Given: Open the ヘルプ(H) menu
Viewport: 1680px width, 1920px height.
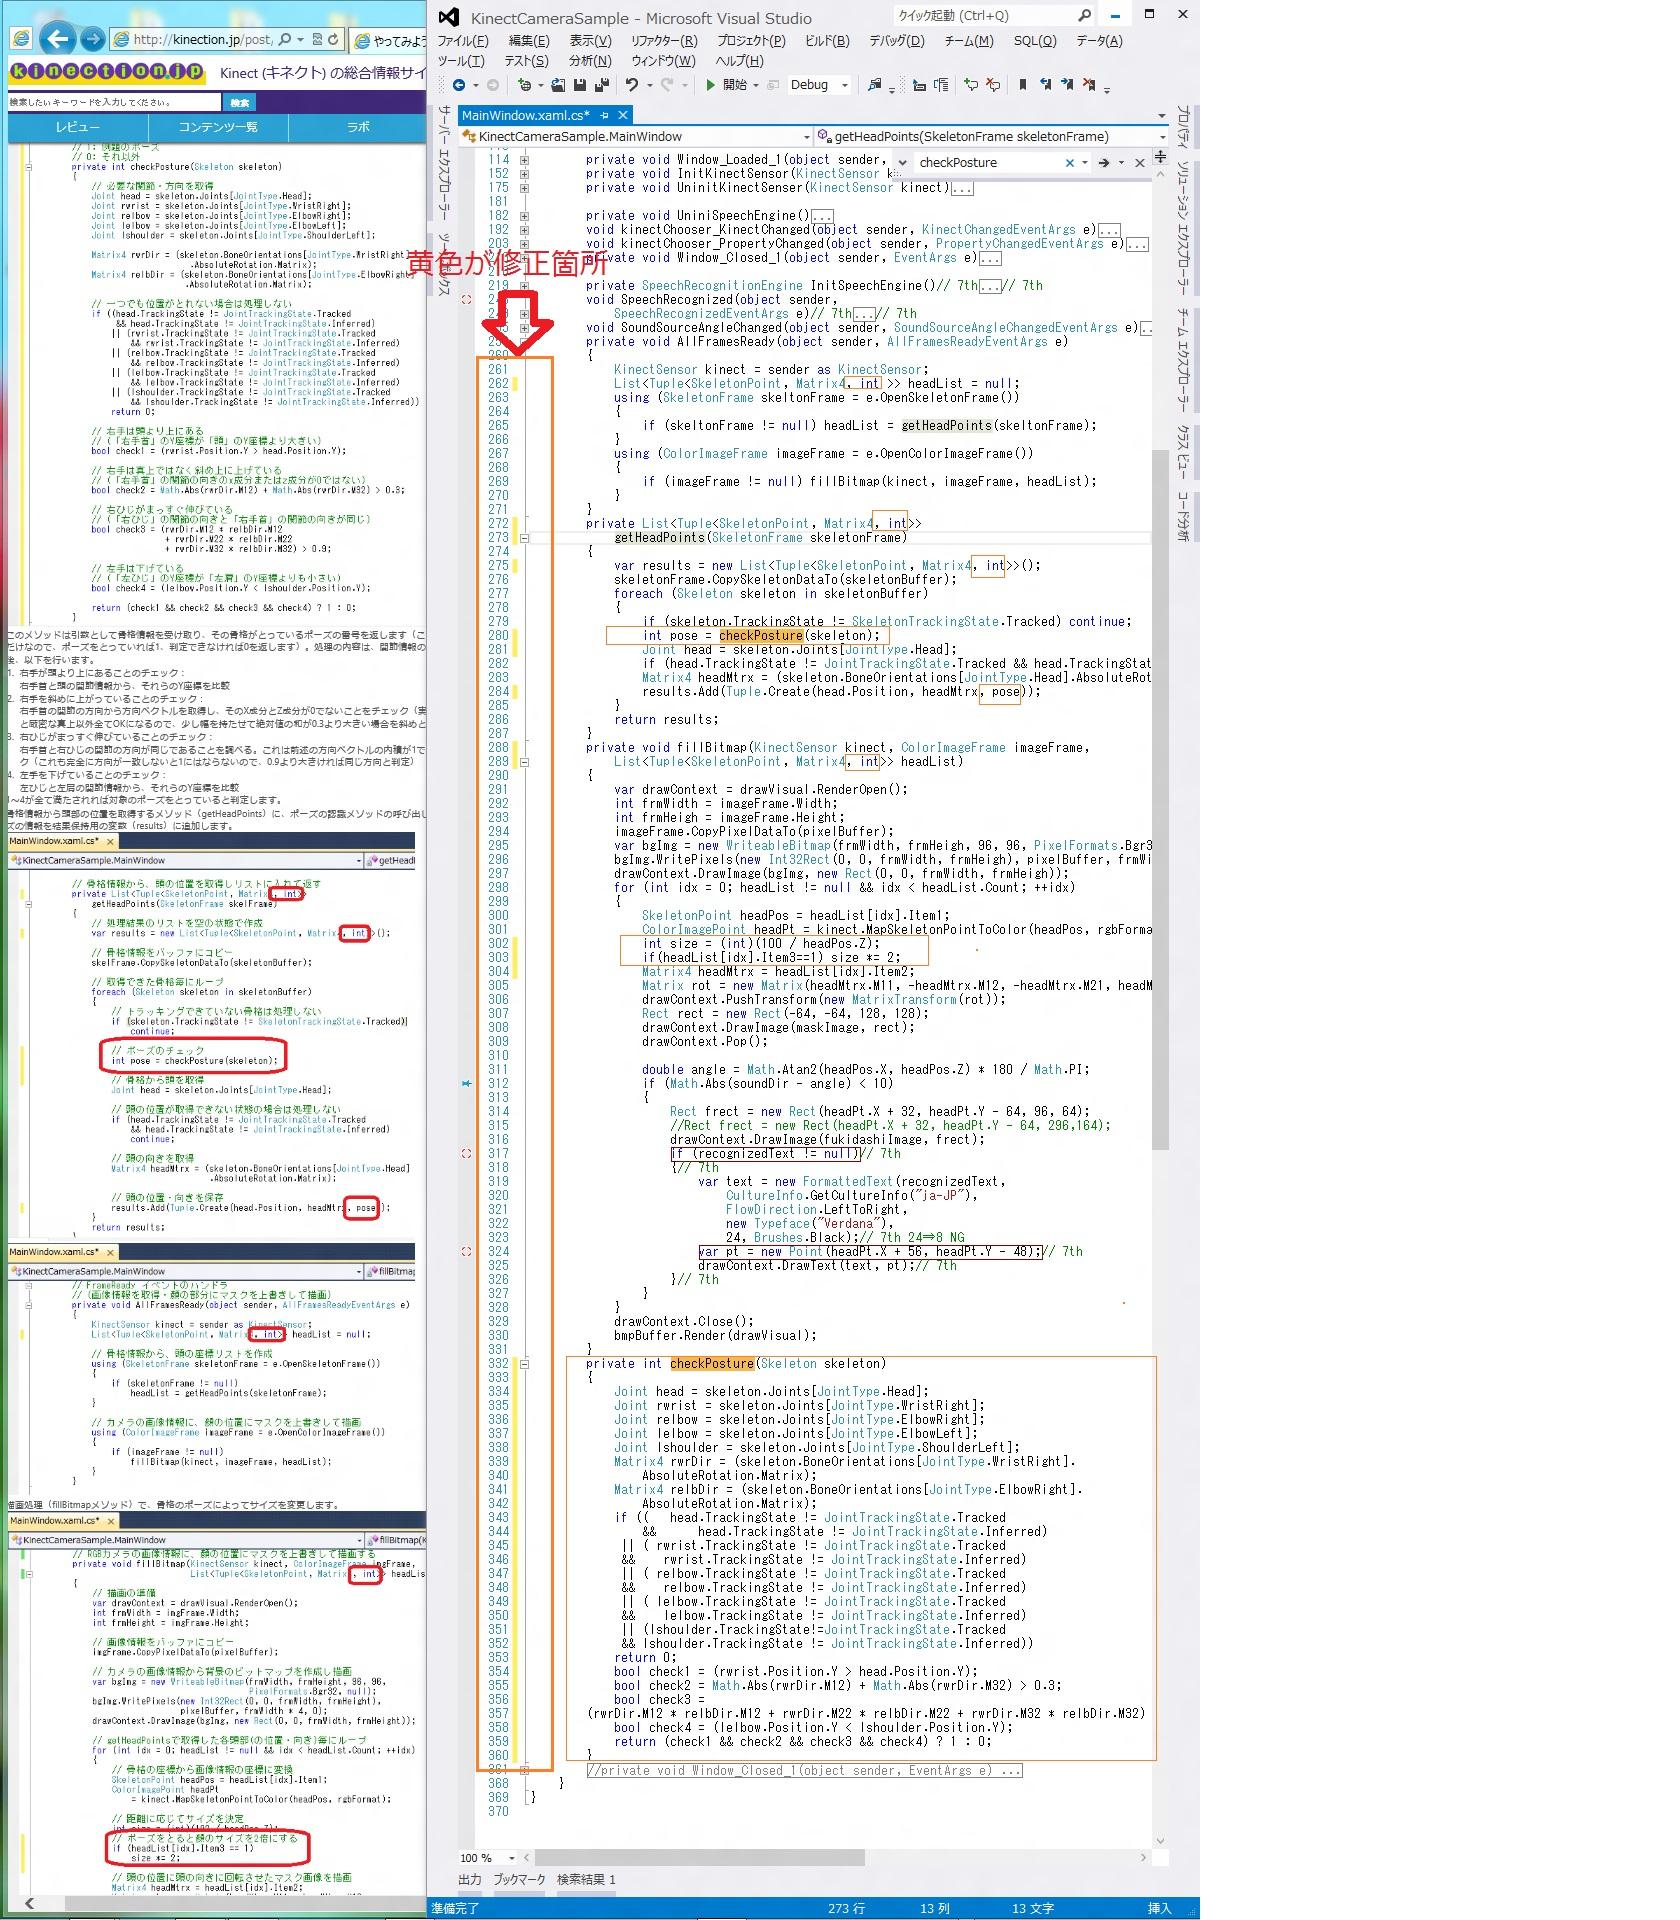Looking at the screenshot, I should [739, 61].
